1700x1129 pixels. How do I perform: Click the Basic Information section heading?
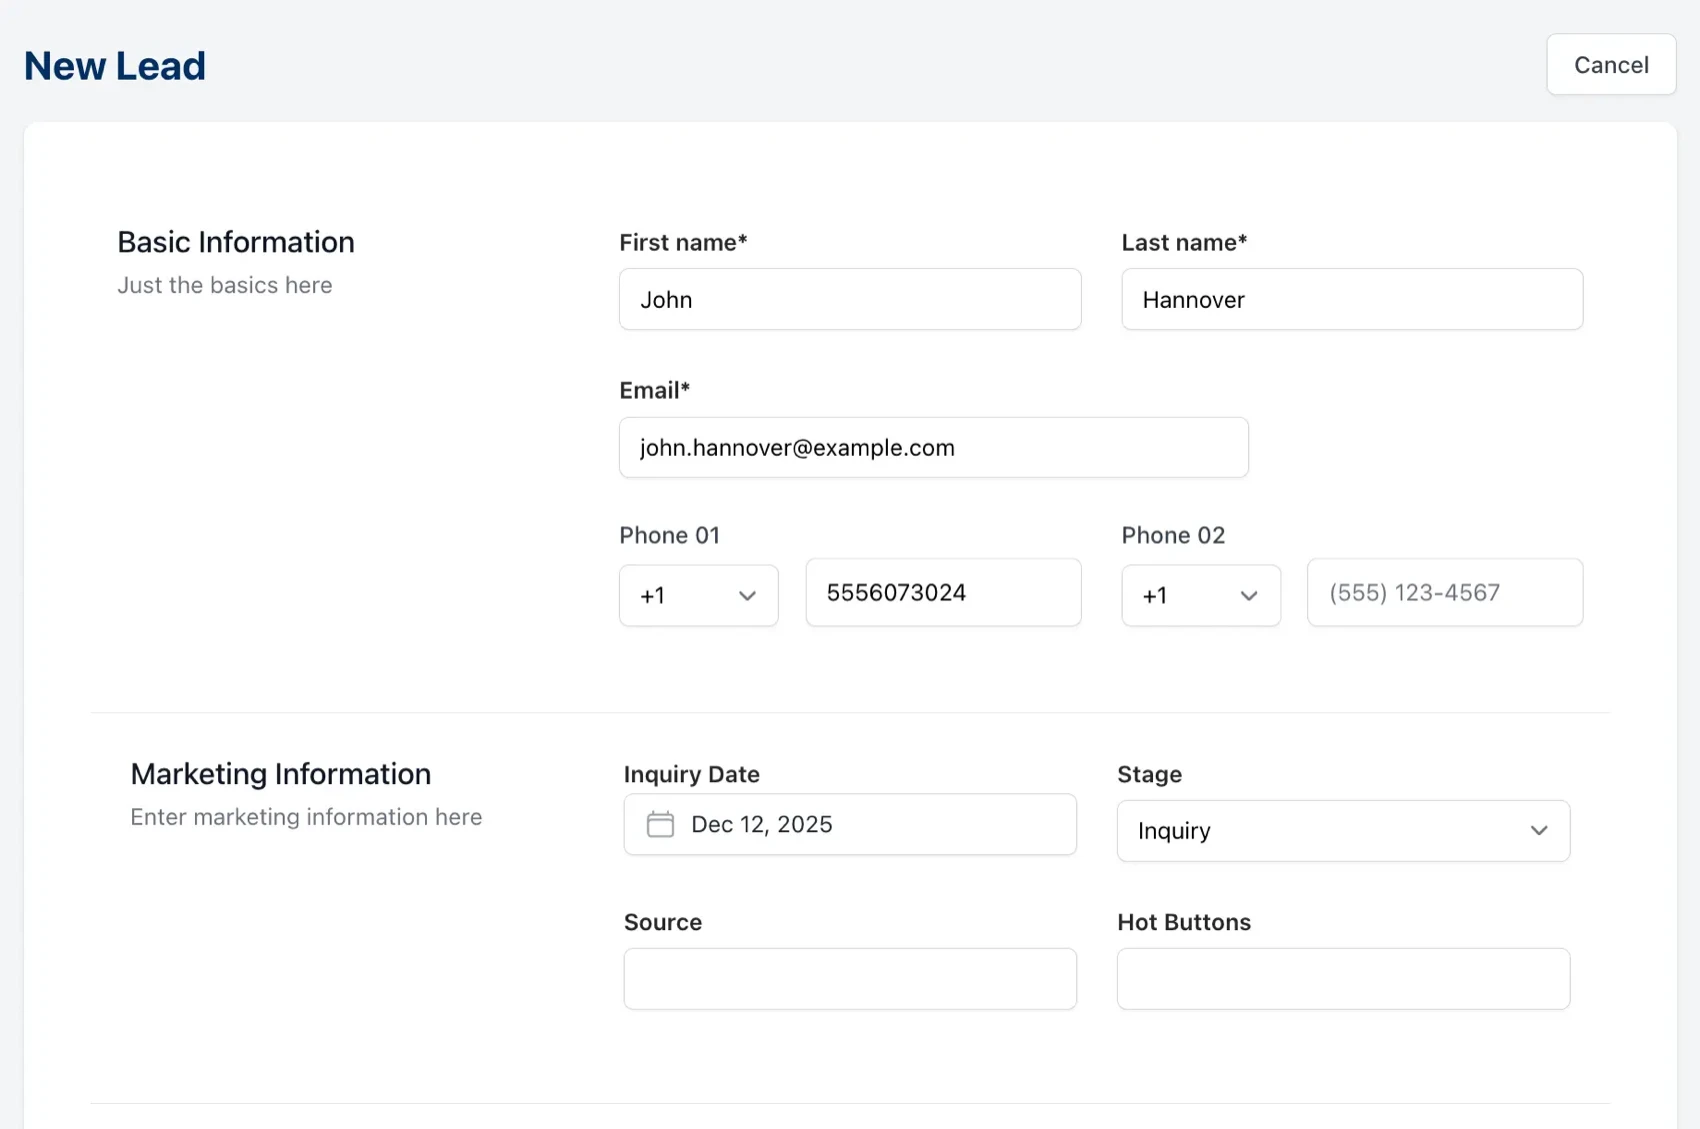pos(235,241)
